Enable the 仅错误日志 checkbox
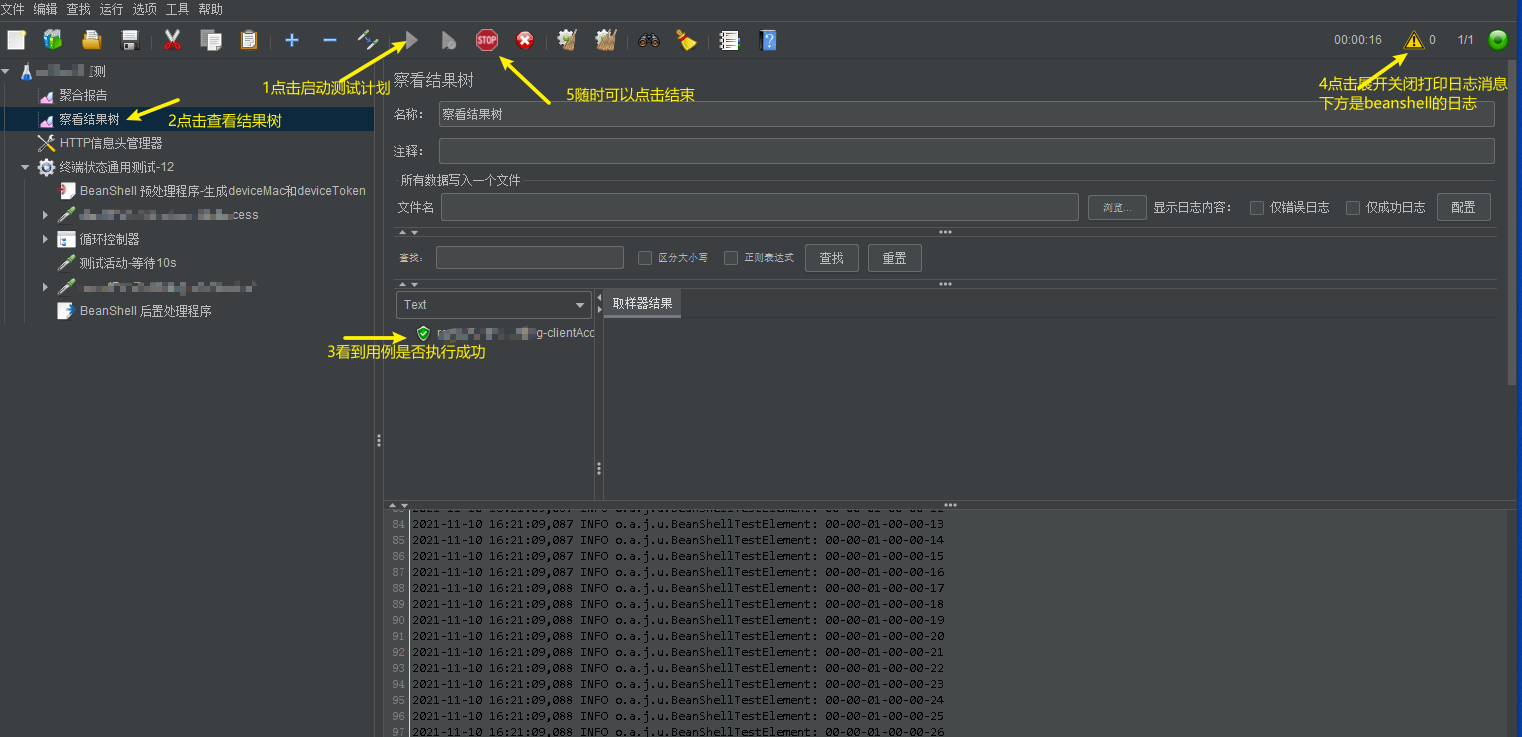Viewport: 1522px width, 737px height. [1257, 208]
